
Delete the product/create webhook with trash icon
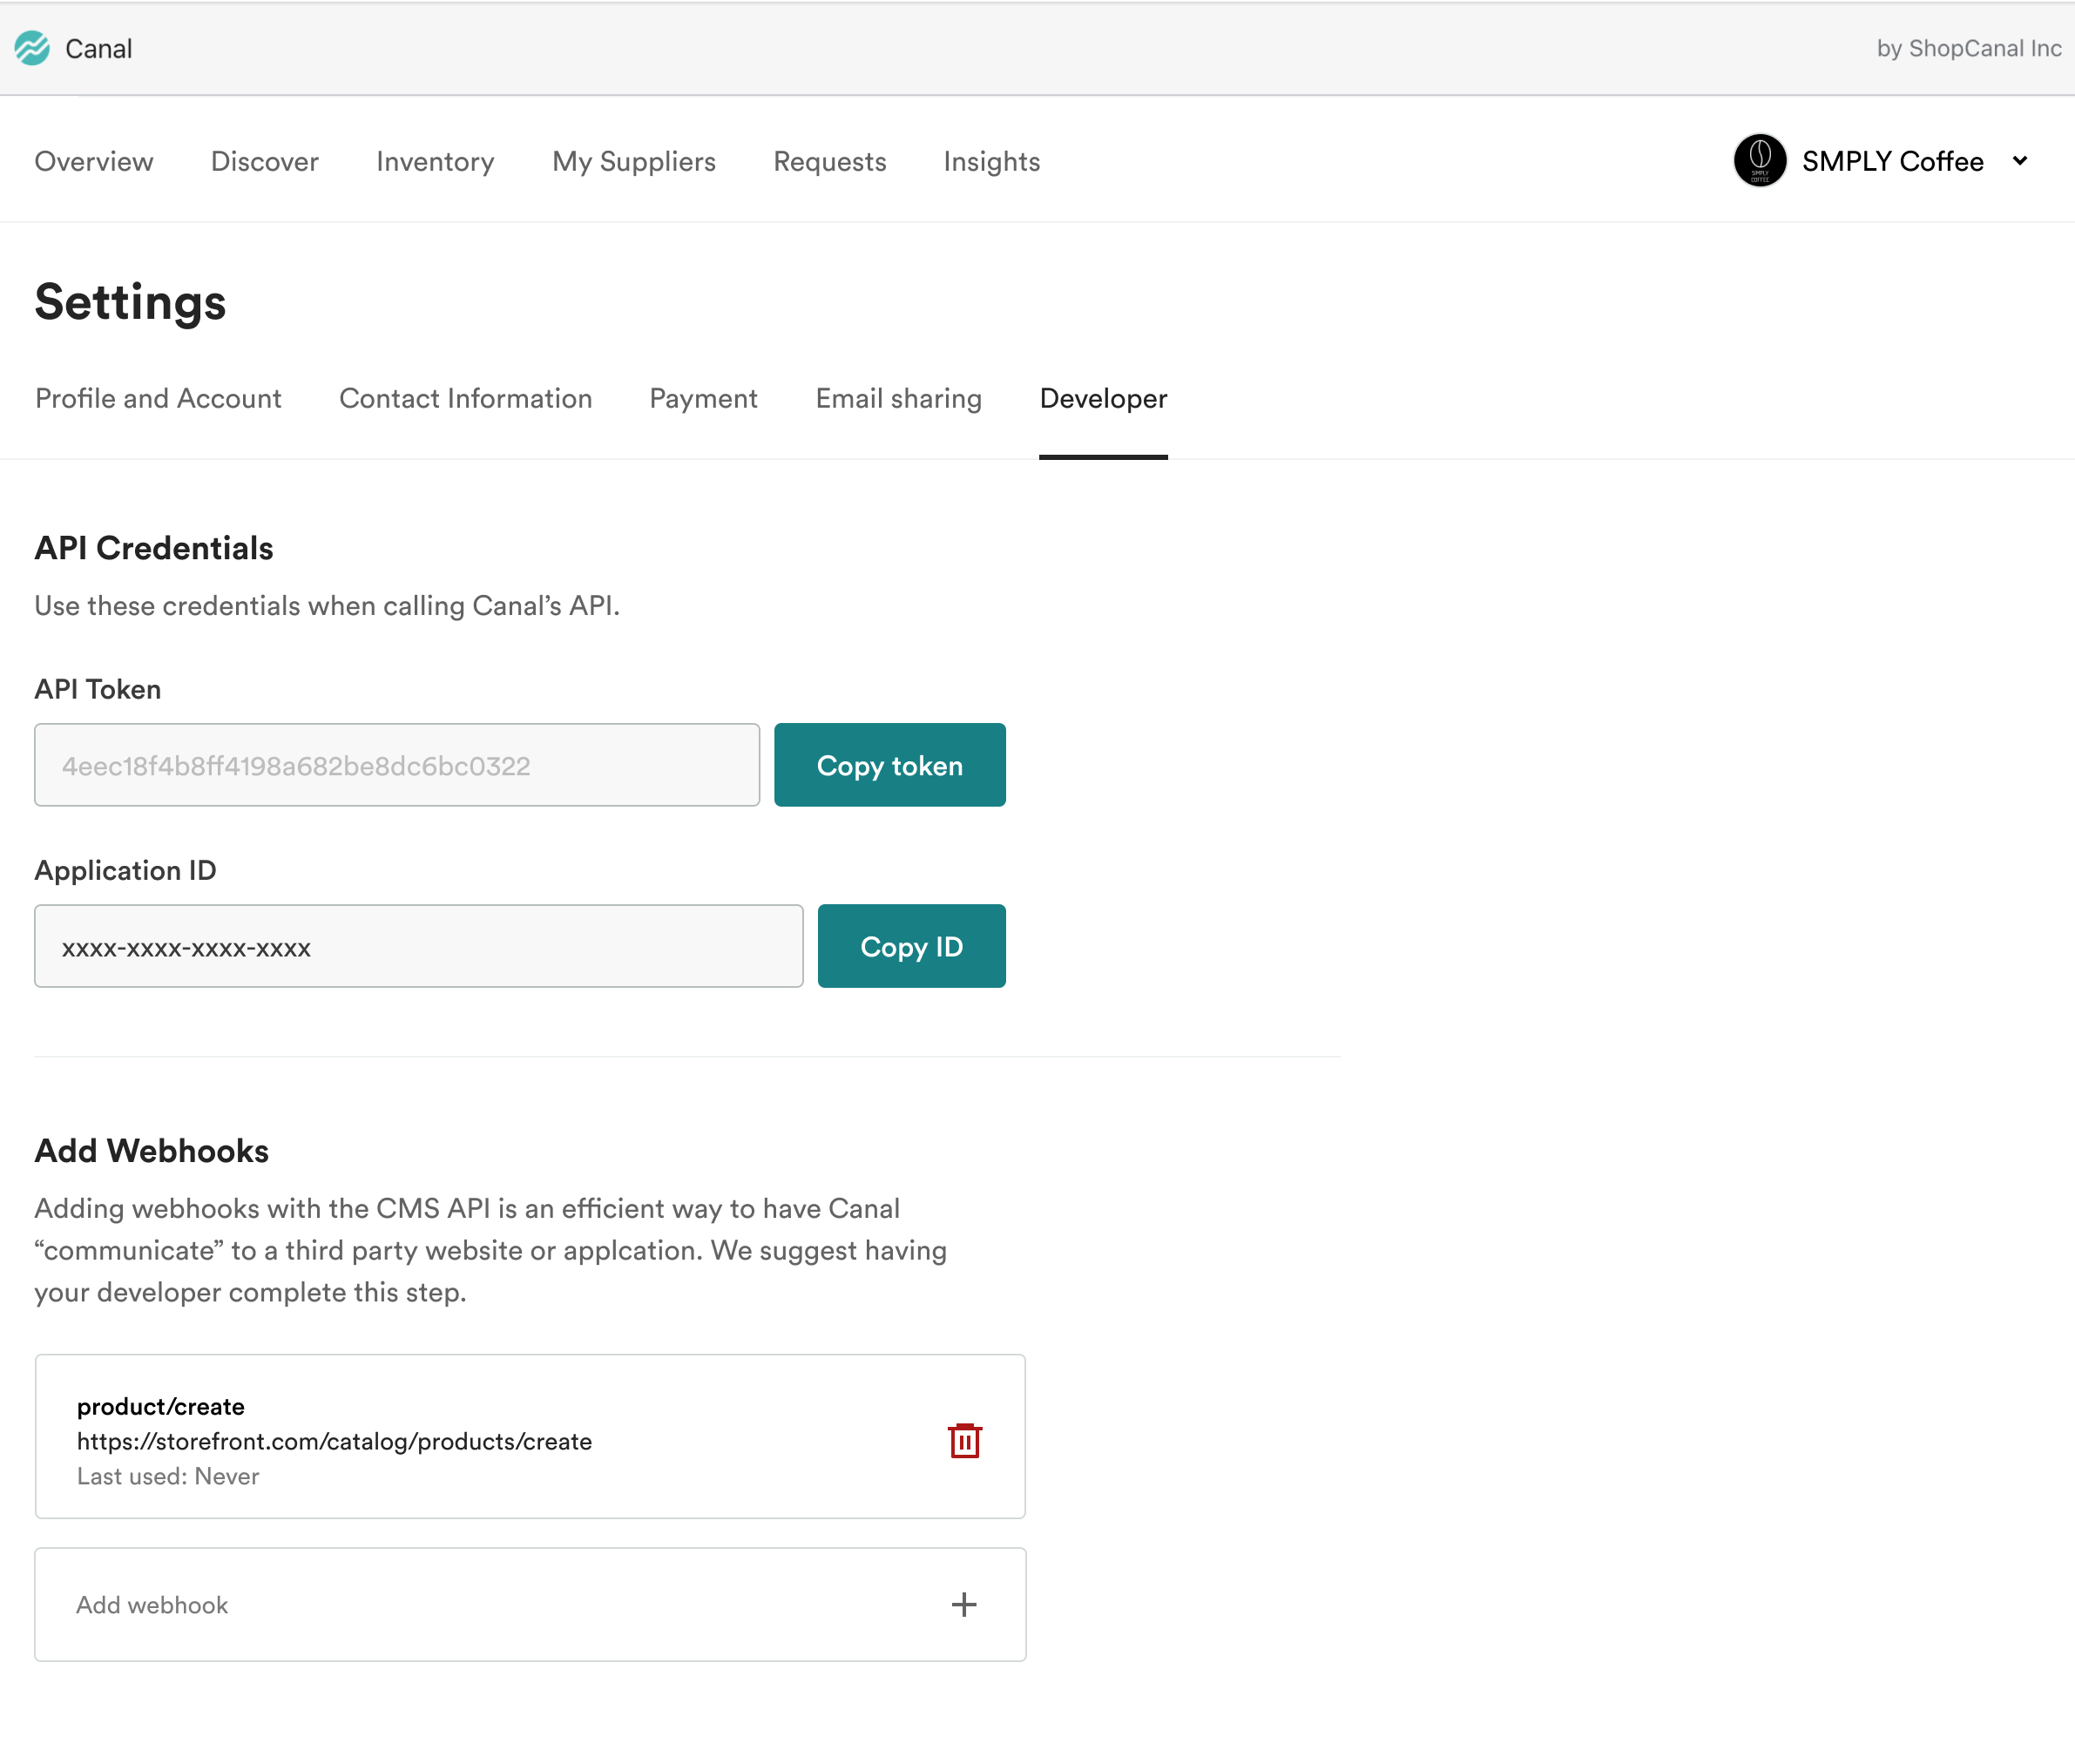pos(964,1441)
